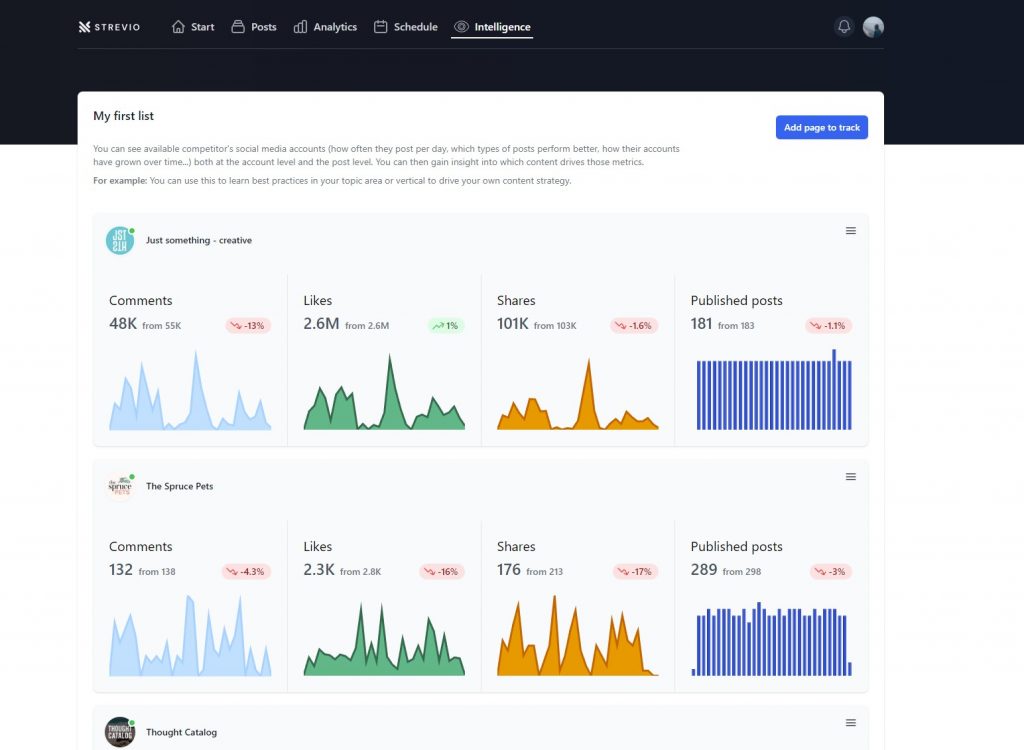1024x750 pixels.
Task: Click the Strevio logo
Action: point(109,27)
